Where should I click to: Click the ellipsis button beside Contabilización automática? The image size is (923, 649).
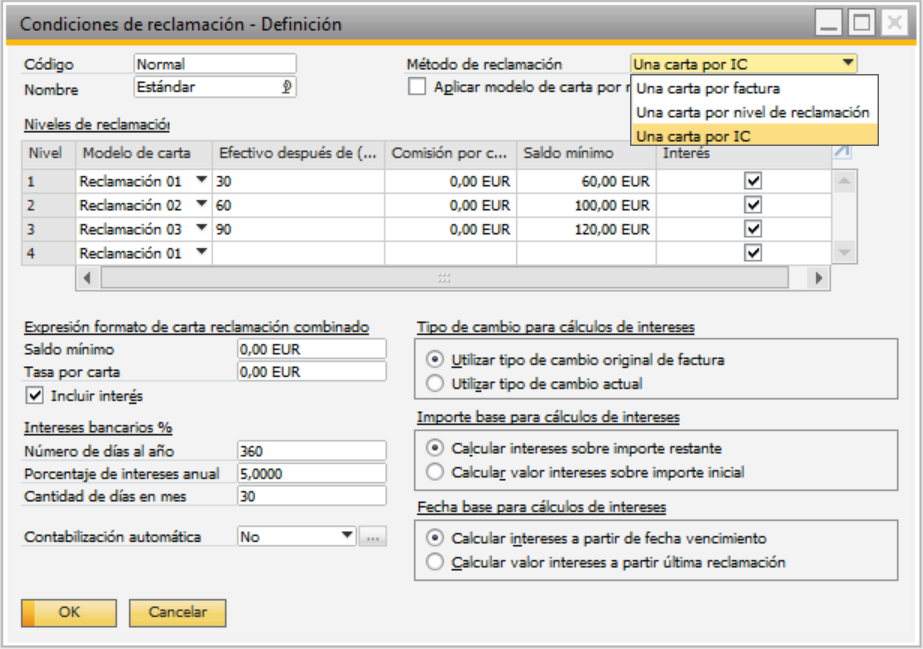[x=373, y=537]
